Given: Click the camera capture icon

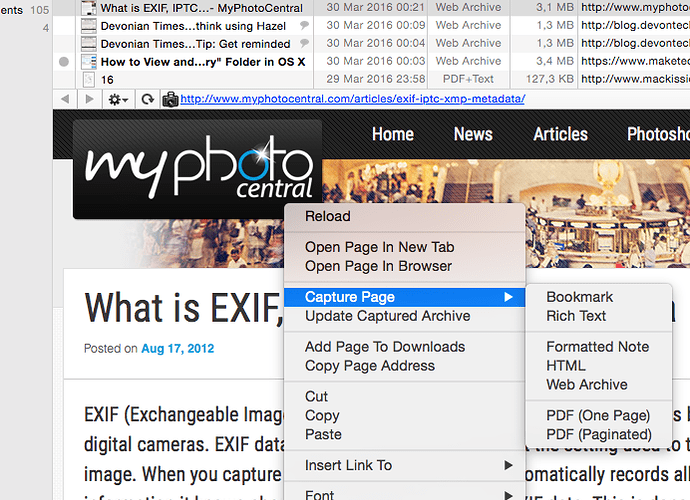Looking at the screenshot, I should point(170,99).
